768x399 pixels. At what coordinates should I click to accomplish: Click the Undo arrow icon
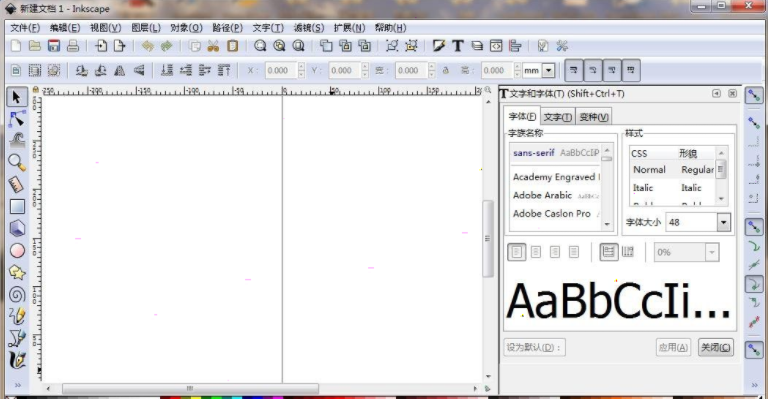coord(147,46)
